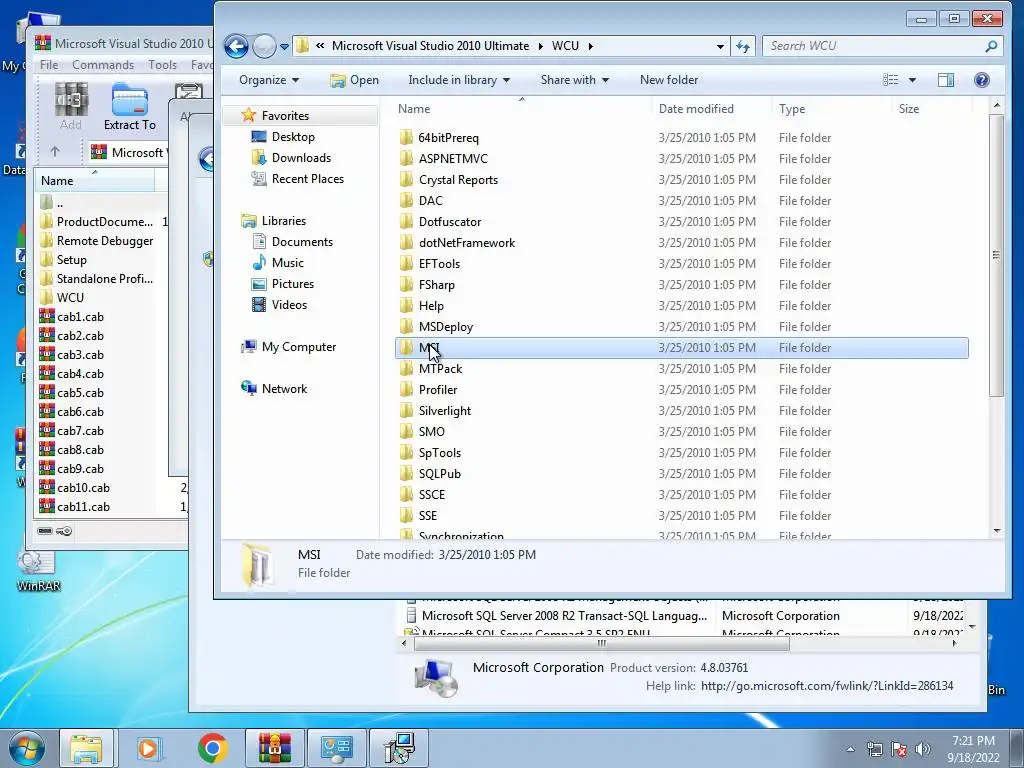
Task: Select the SSCE folder icon
Action: (406, 494)
